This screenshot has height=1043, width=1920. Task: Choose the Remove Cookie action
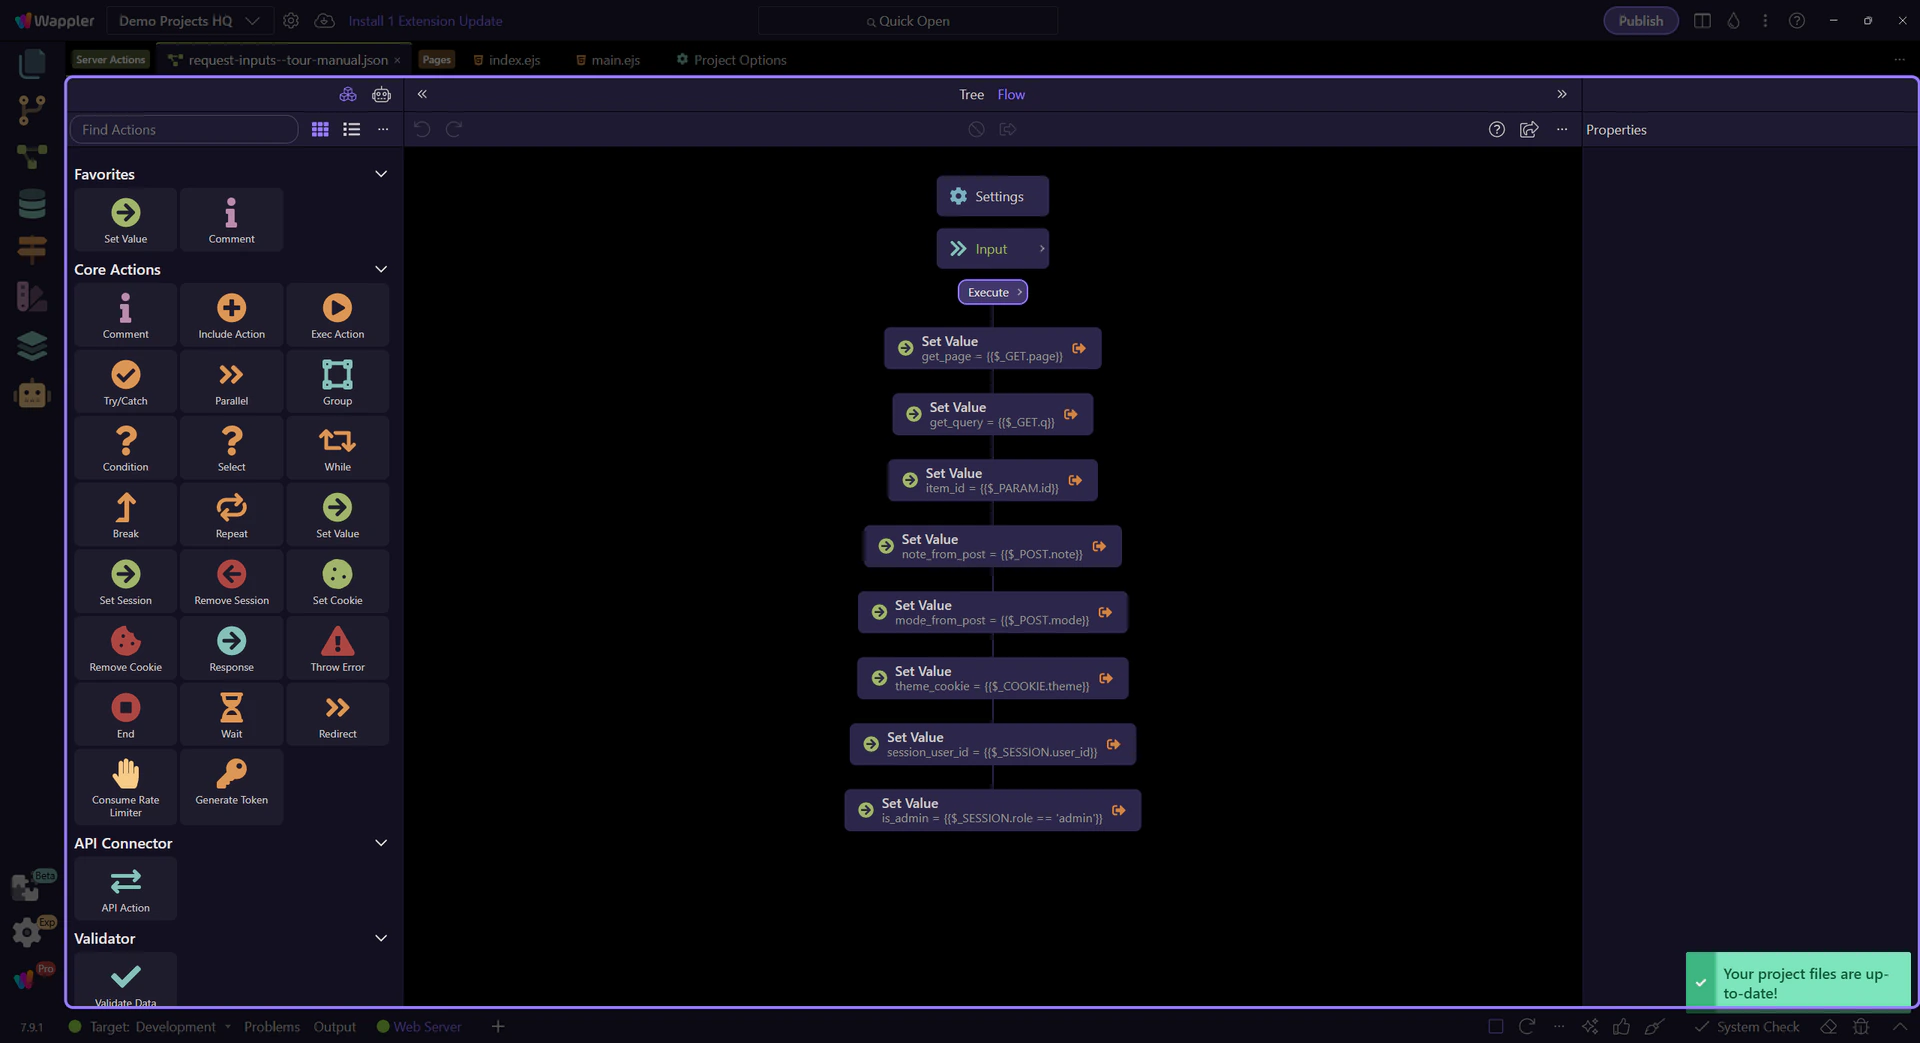tap(125, 647)
